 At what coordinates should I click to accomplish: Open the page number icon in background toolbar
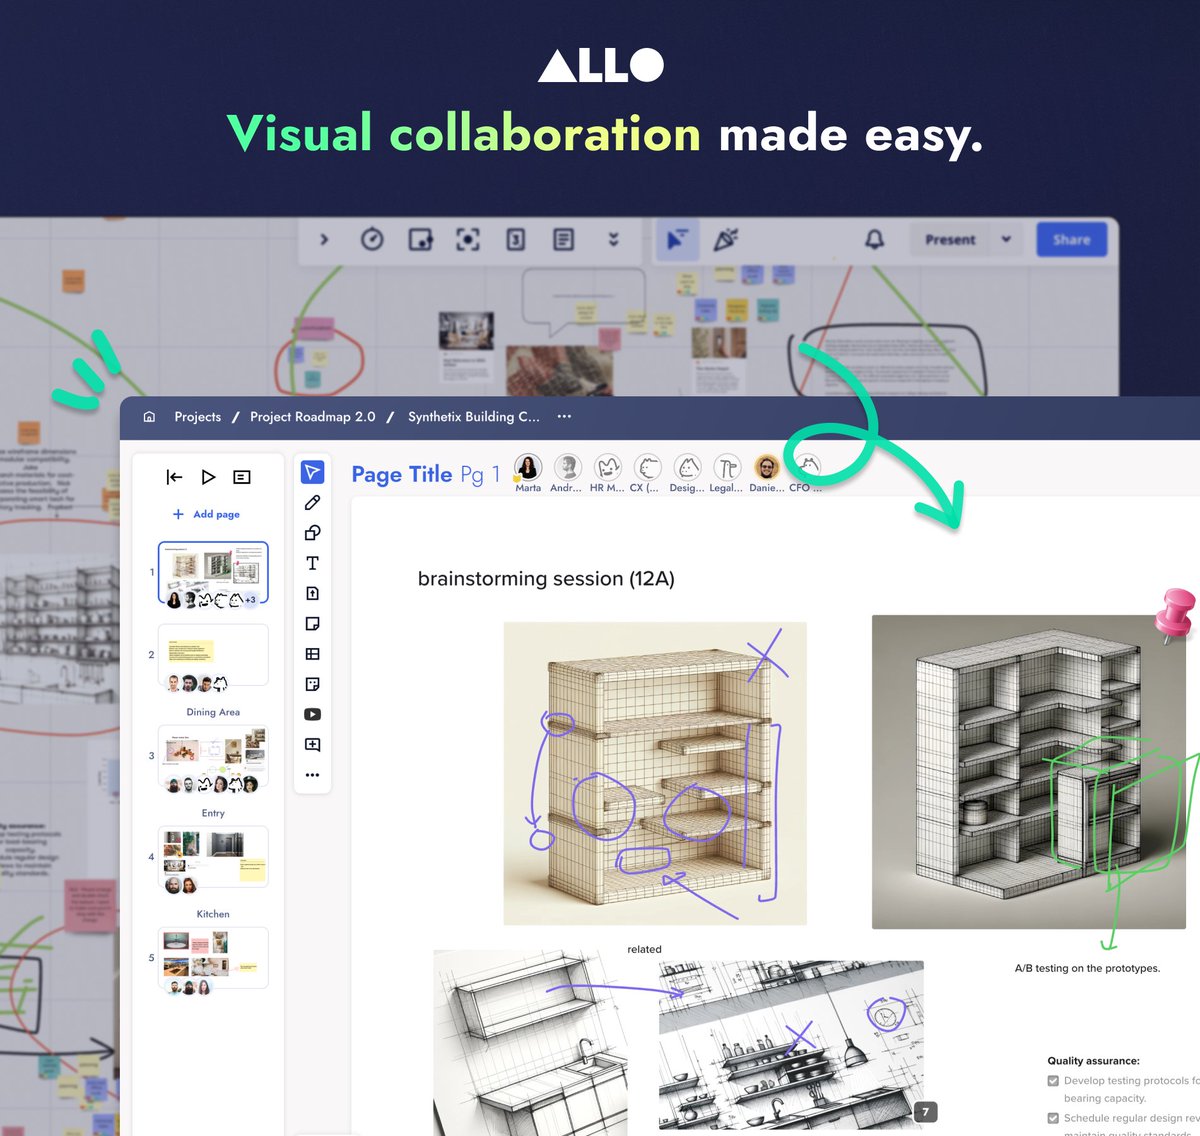point(516,239)
